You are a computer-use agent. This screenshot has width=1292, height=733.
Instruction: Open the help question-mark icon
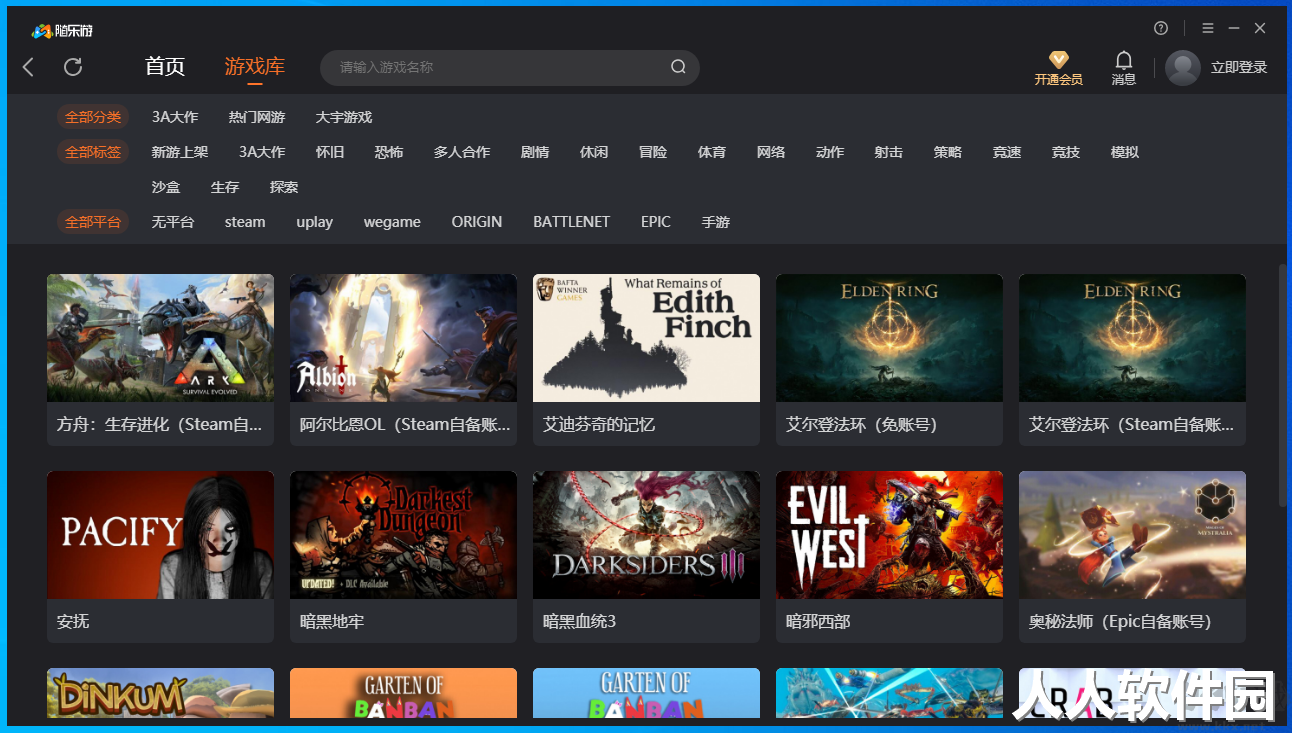(1161, 28)
